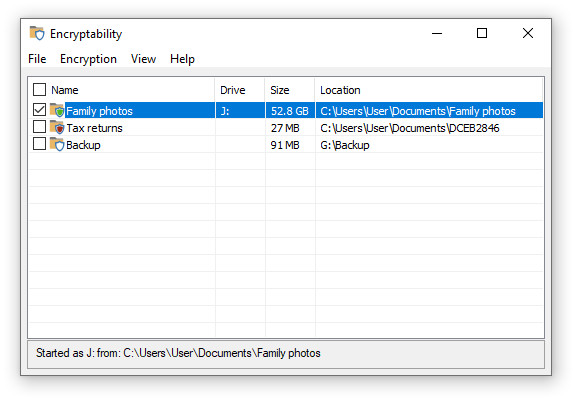
Task: Click the DCEB2846 location path
Action: pyautogui.click(x=410, y=128)
